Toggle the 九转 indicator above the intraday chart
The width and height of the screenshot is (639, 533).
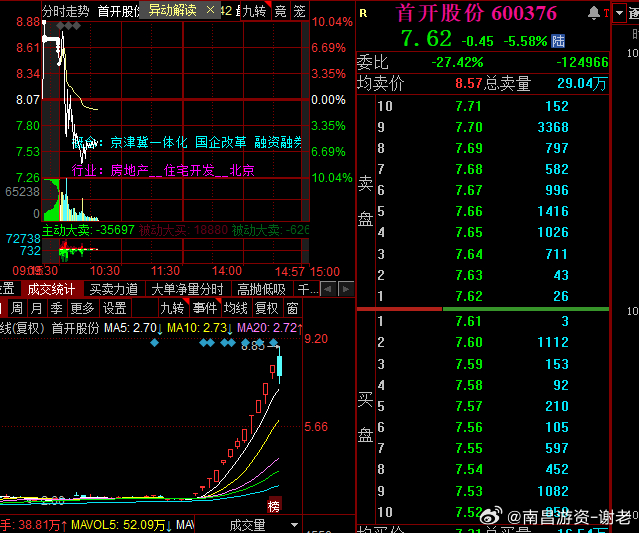(x=255, y=11)
